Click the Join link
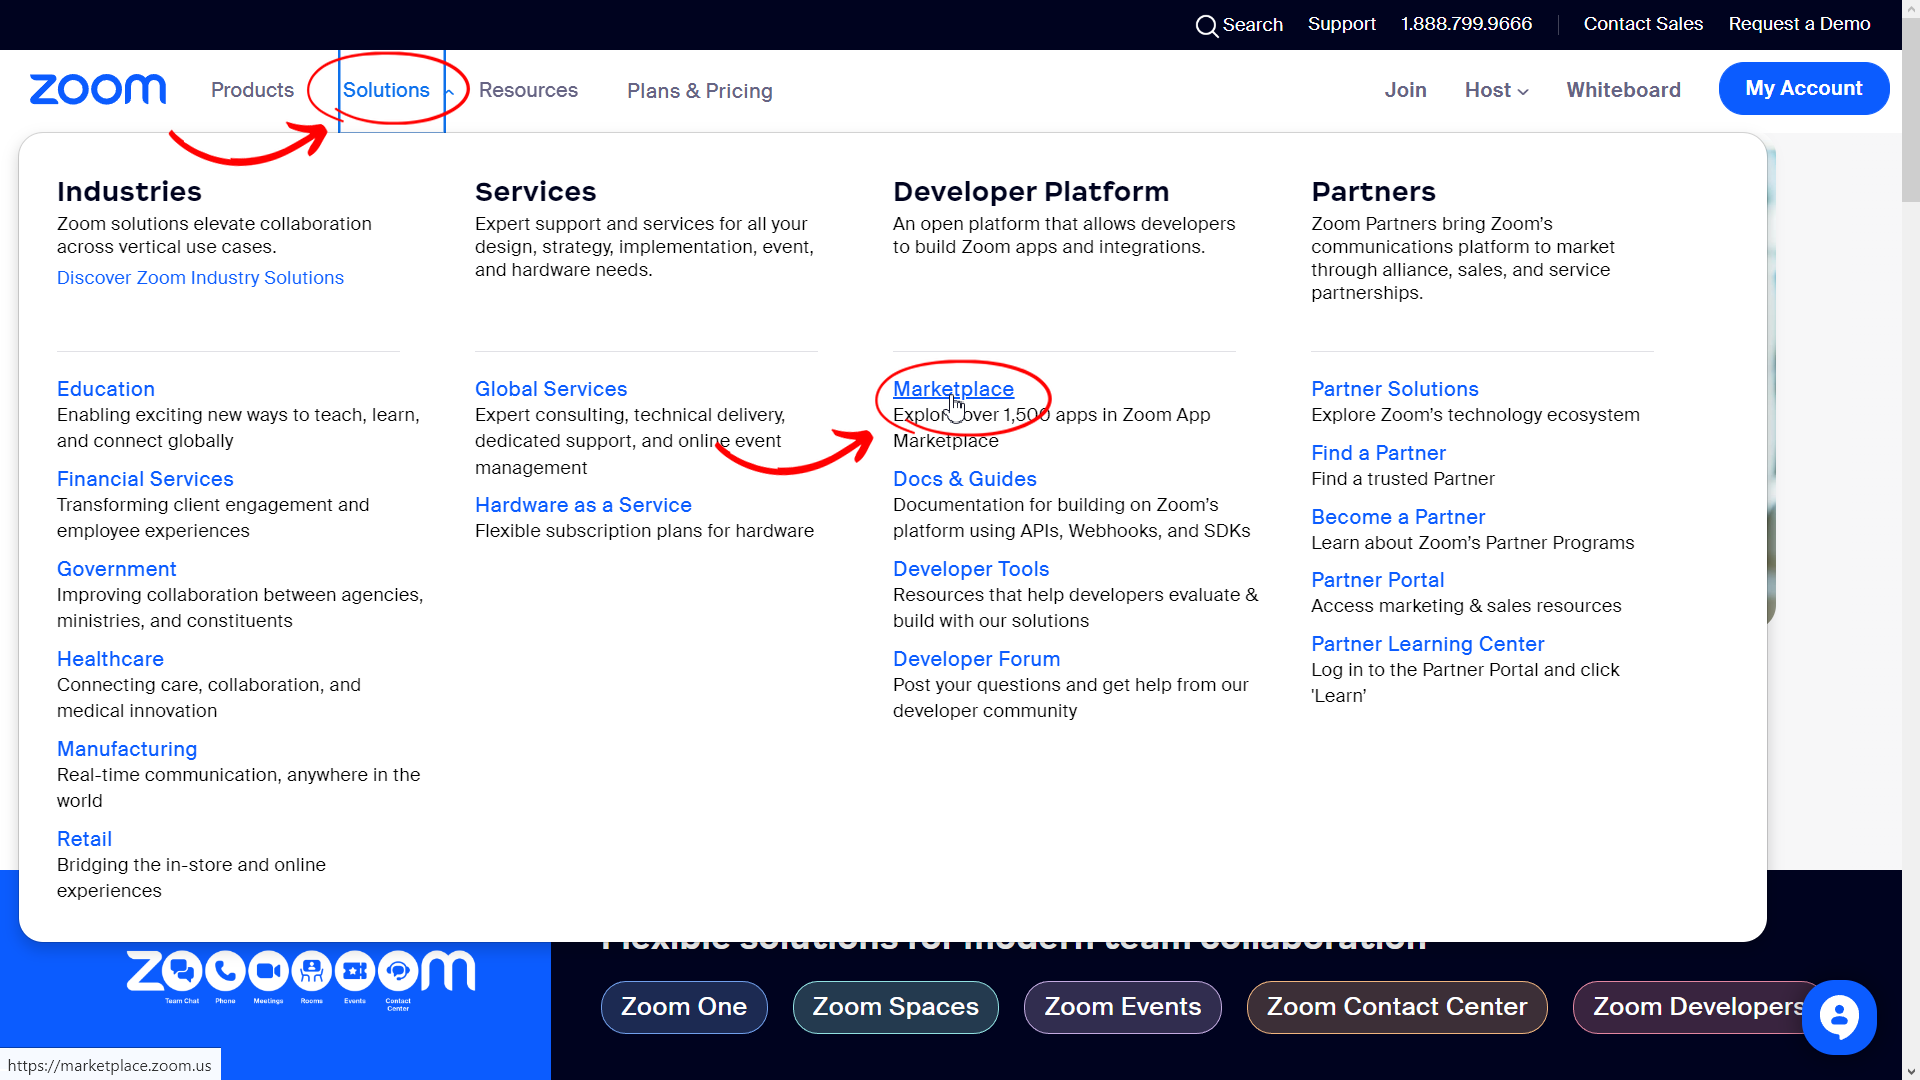This screenshot has width=1920, height=1080. [x=1405, y=90]
